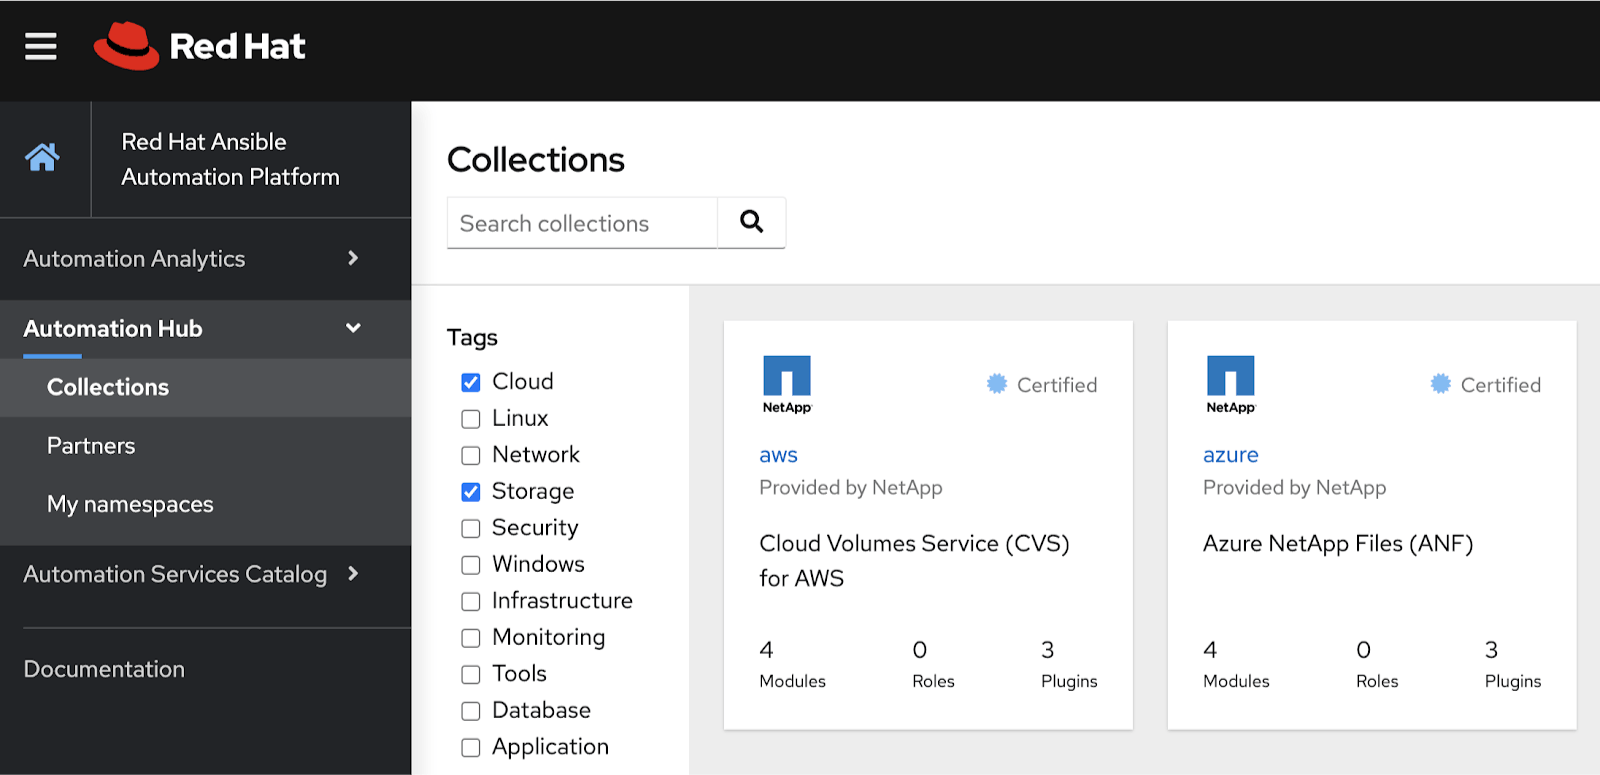The width and height of the screenshot is (1600, 775).
Task: Open the azure collection link
Action: coord(1230,455)
